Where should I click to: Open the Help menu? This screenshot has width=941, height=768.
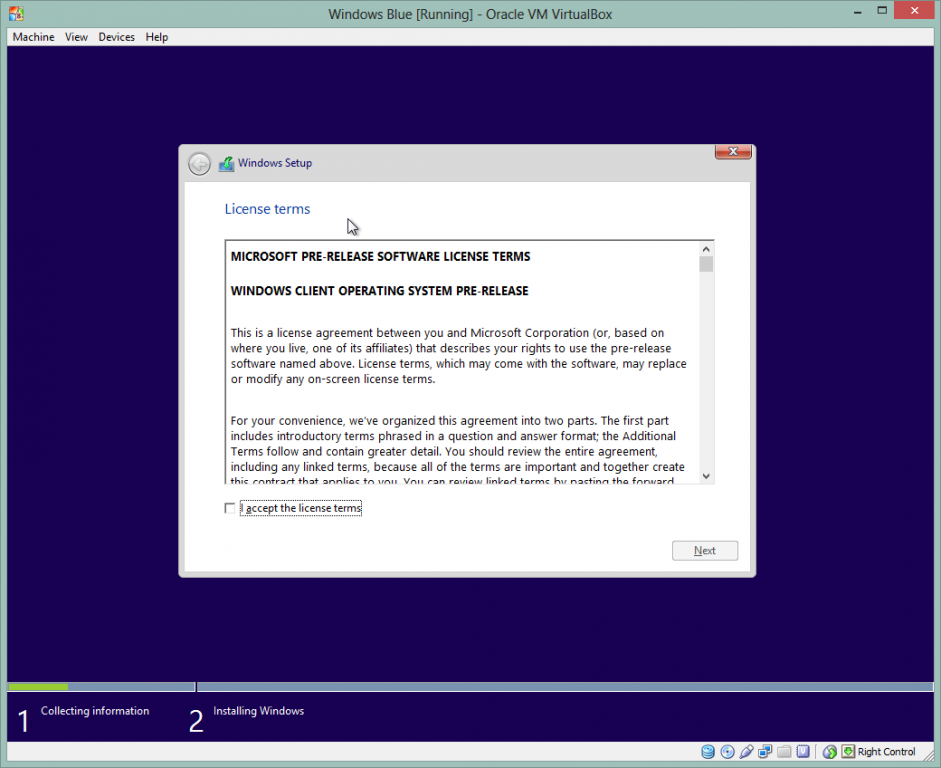pyautogui.click(x=157, y=37)
